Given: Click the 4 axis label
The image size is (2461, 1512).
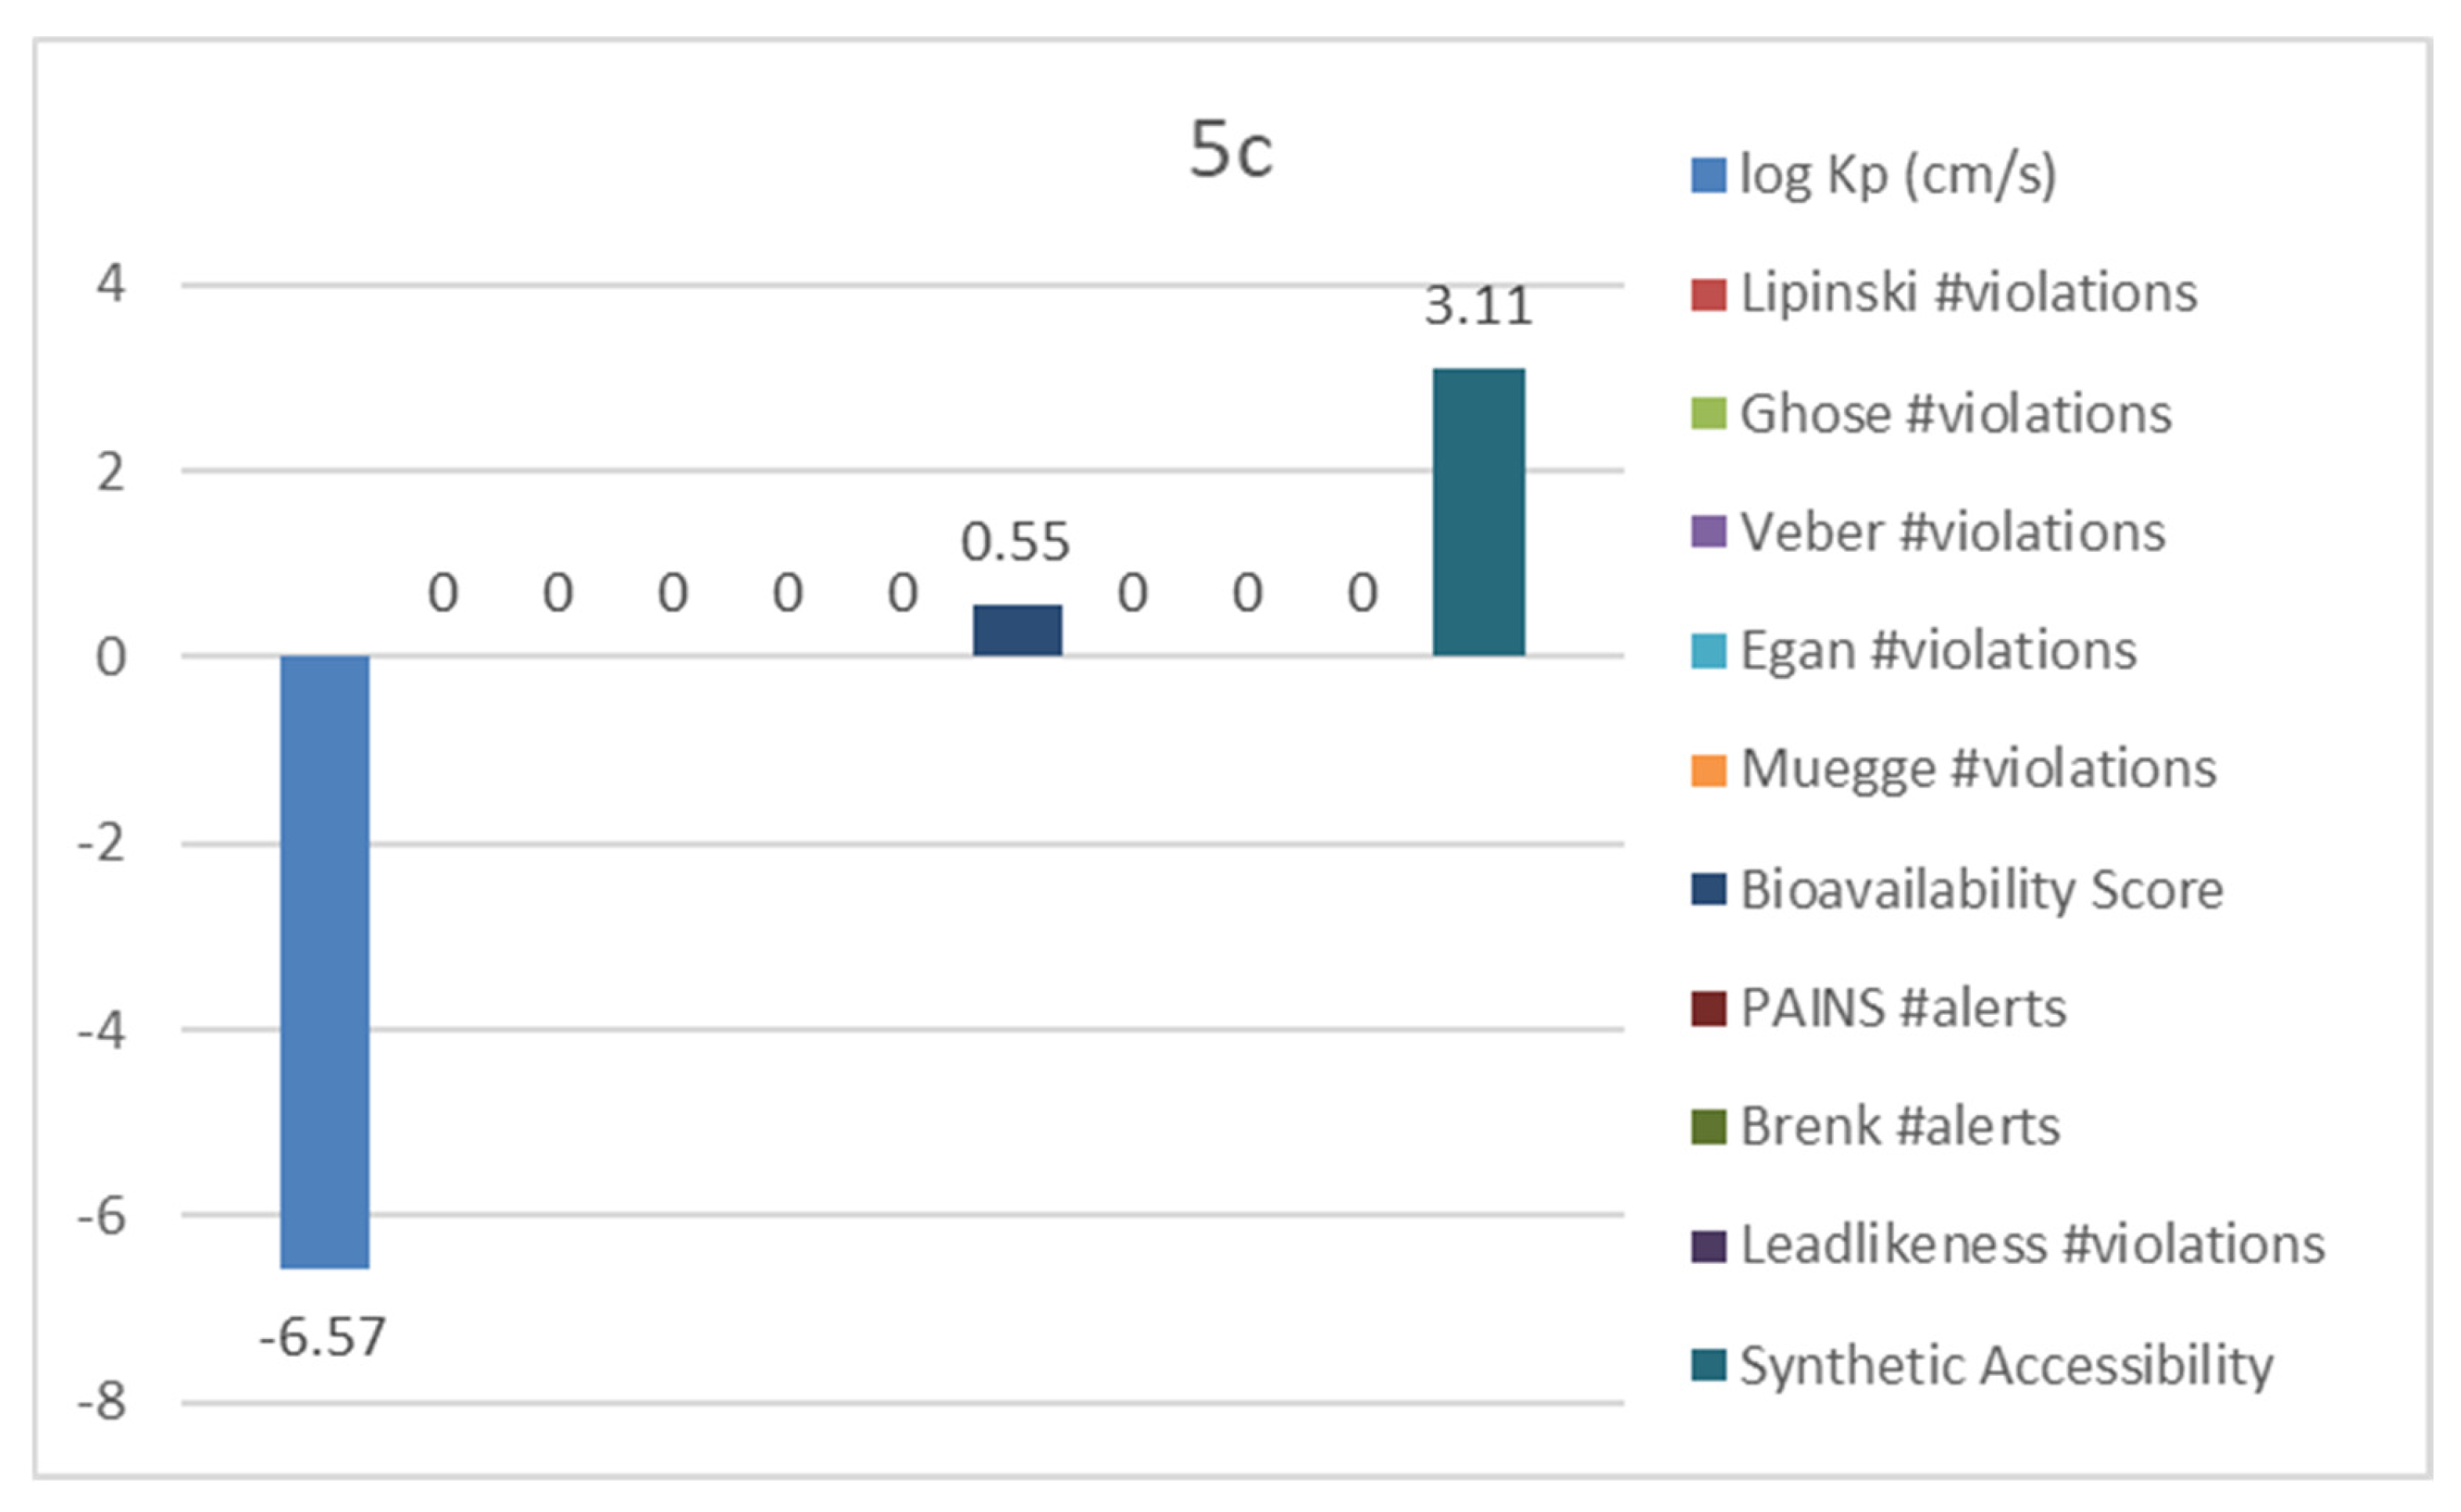Looking at the screenshot, I should (110, 284).
